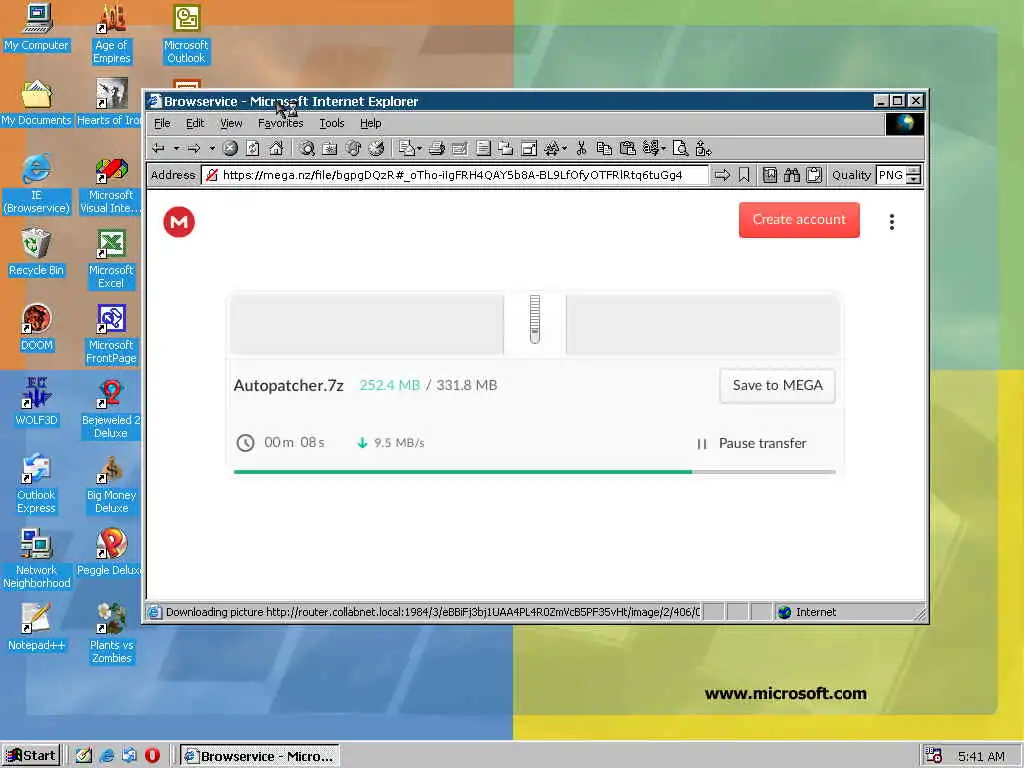Open the Media toolbar icon
The height and width of the screenshot is (768, 1024).
pos(353,149)
